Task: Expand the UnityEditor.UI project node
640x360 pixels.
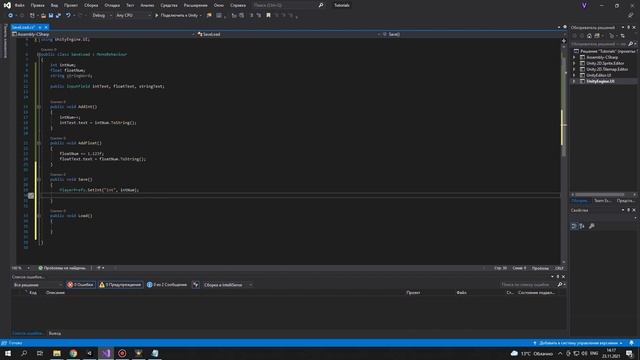Action: point(574,75)
